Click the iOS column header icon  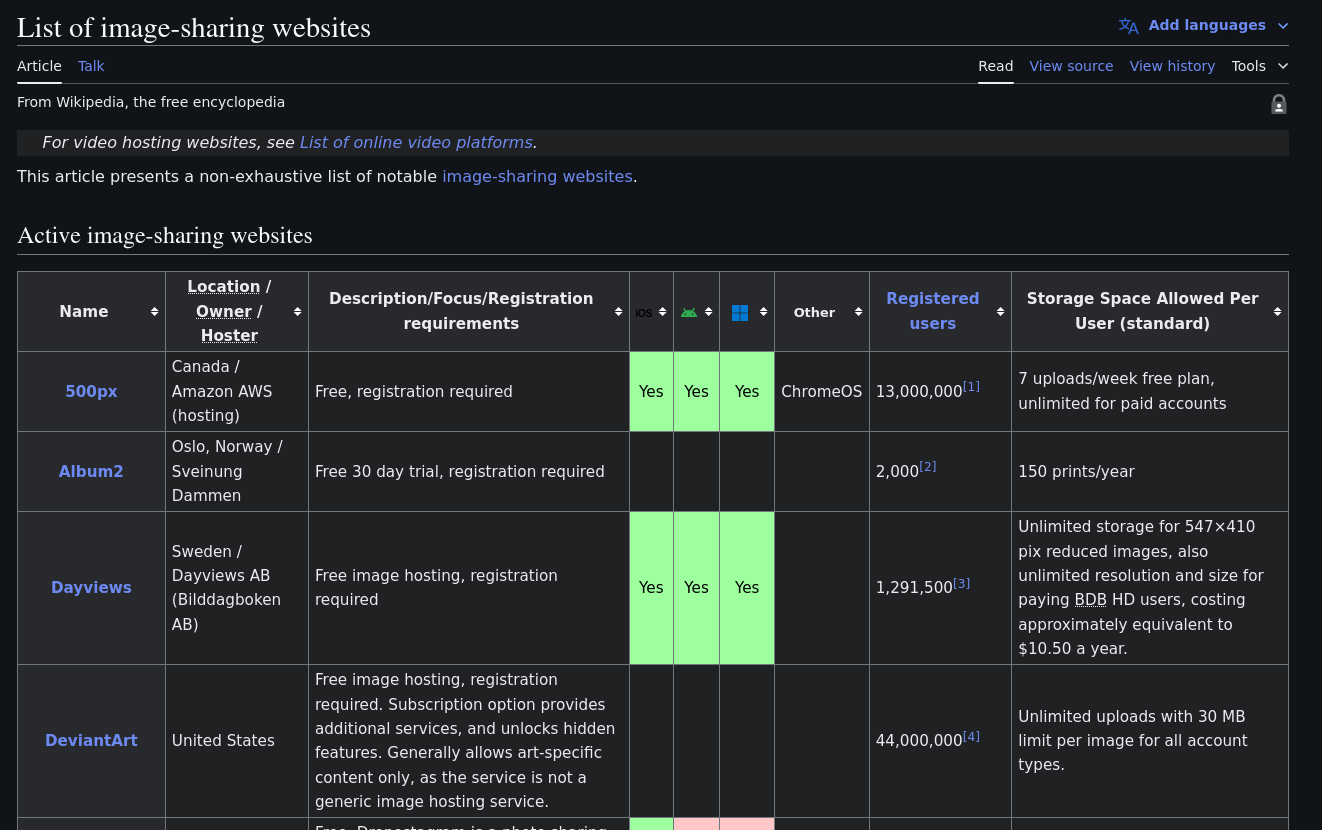click(x=644, y=313)
